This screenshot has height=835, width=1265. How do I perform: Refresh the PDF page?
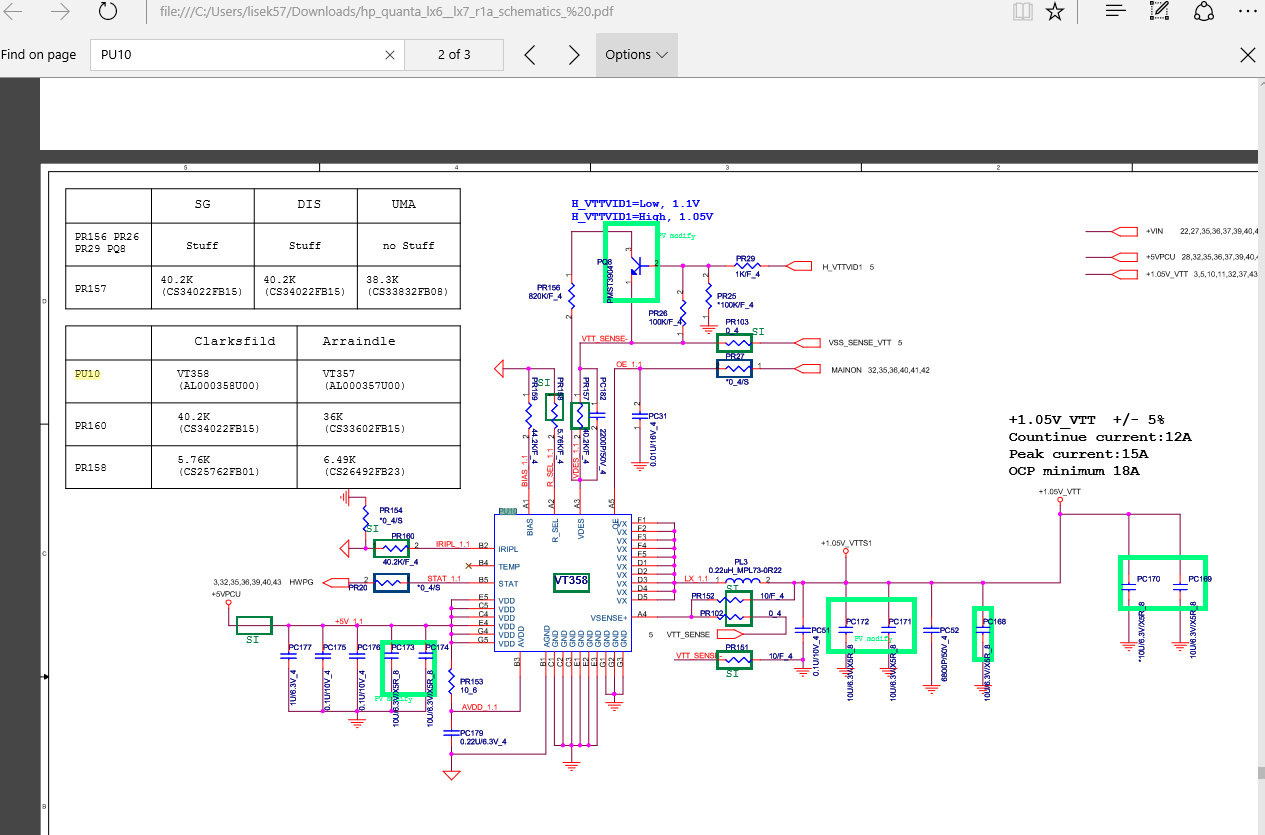[x=108, y=12]
